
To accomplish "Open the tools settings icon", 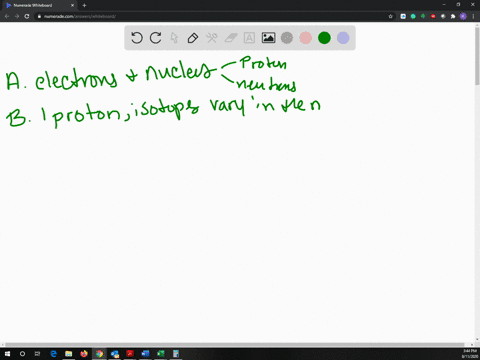I will [212, 38].
